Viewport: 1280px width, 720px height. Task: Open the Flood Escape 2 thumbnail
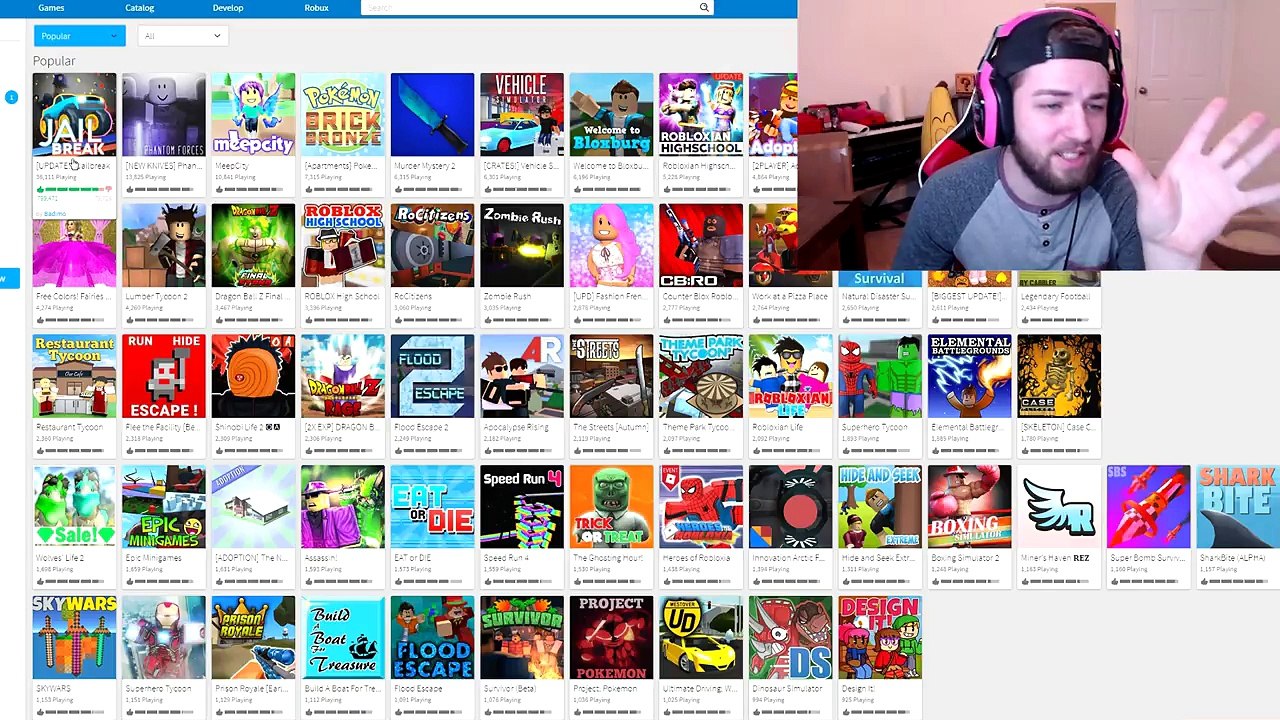[x=432, y=376]
